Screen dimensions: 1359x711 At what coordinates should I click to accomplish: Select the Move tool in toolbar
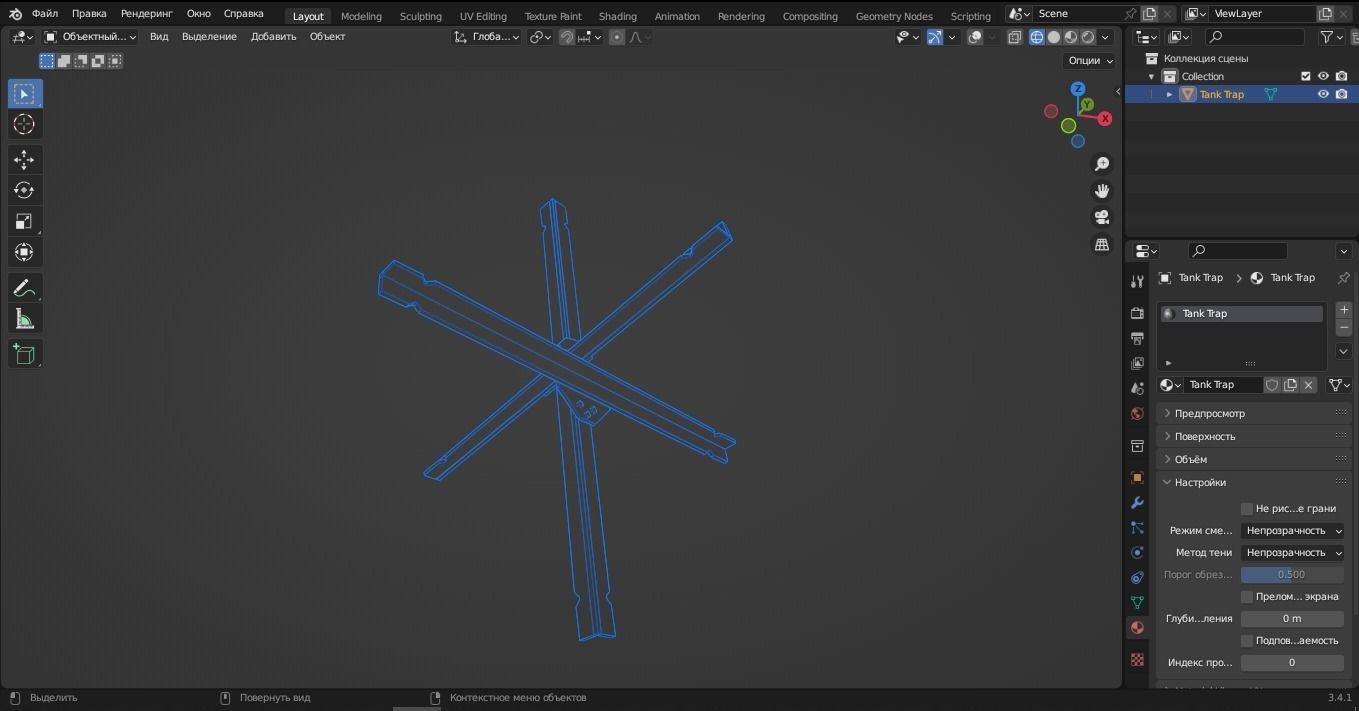pos(24,160)
